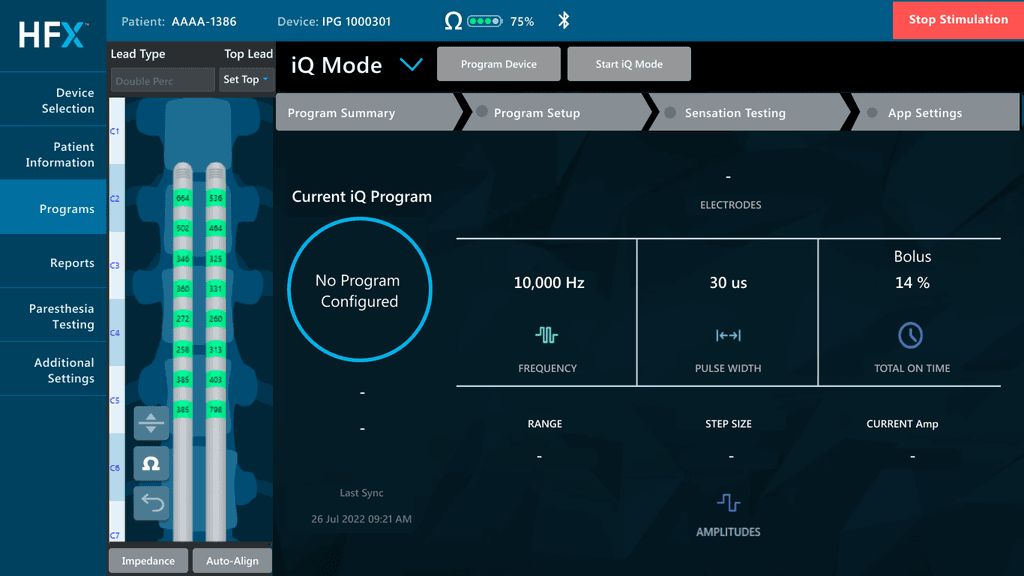This screenshot has width=1024, height=576.
Task: Click the battery level indicator
Action: tap(485, 22)
